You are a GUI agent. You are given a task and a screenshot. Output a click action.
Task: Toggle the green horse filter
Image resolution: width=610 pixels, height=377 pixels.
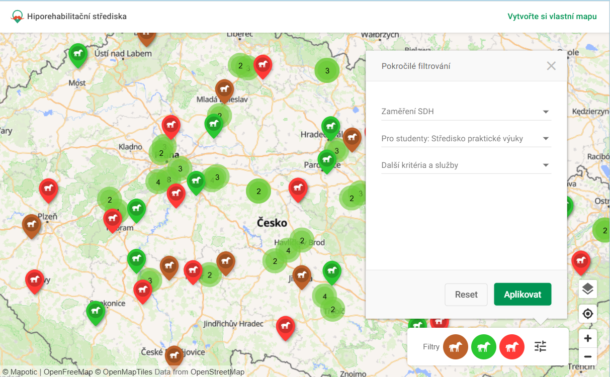point(484,346)
